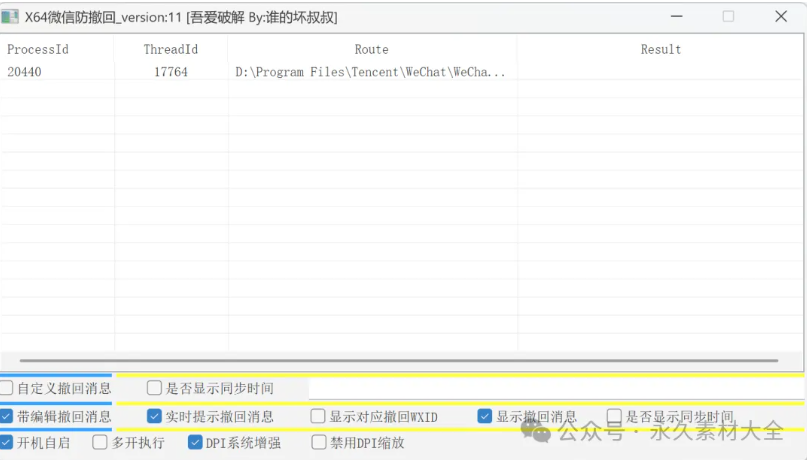Enable 多开执行 checkbox
Screen dimensions: 807x460
click(x=99, y=442)
